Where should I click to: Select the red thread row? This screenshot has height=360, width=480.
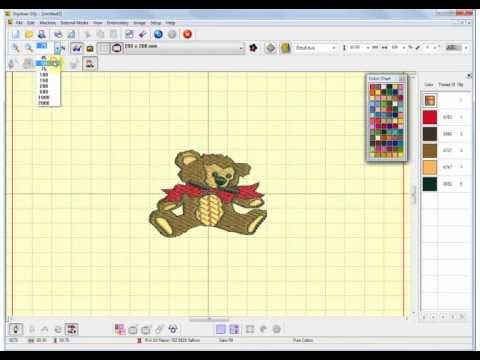pos(445,117)
